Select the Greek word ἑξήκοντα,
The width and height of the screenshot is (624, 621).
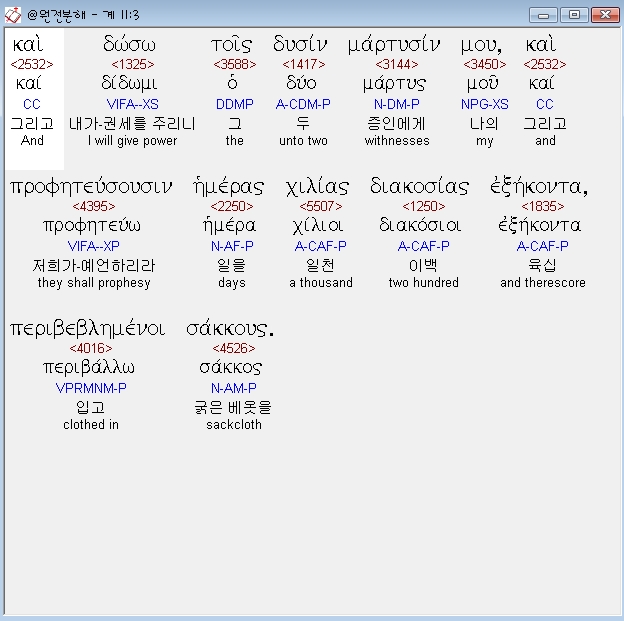point(539,186)
